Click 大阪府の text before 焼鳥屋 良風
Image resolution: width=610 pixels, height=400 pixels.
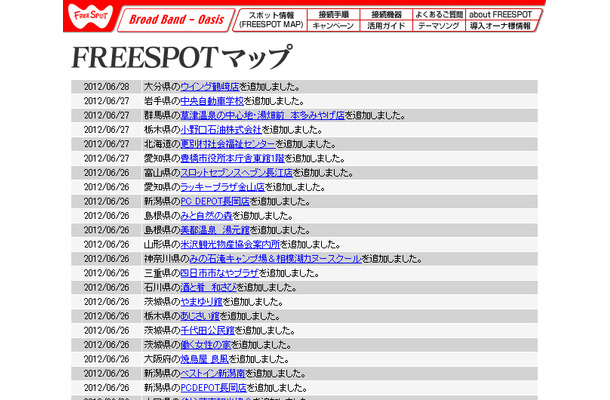(x=162, y=359)
